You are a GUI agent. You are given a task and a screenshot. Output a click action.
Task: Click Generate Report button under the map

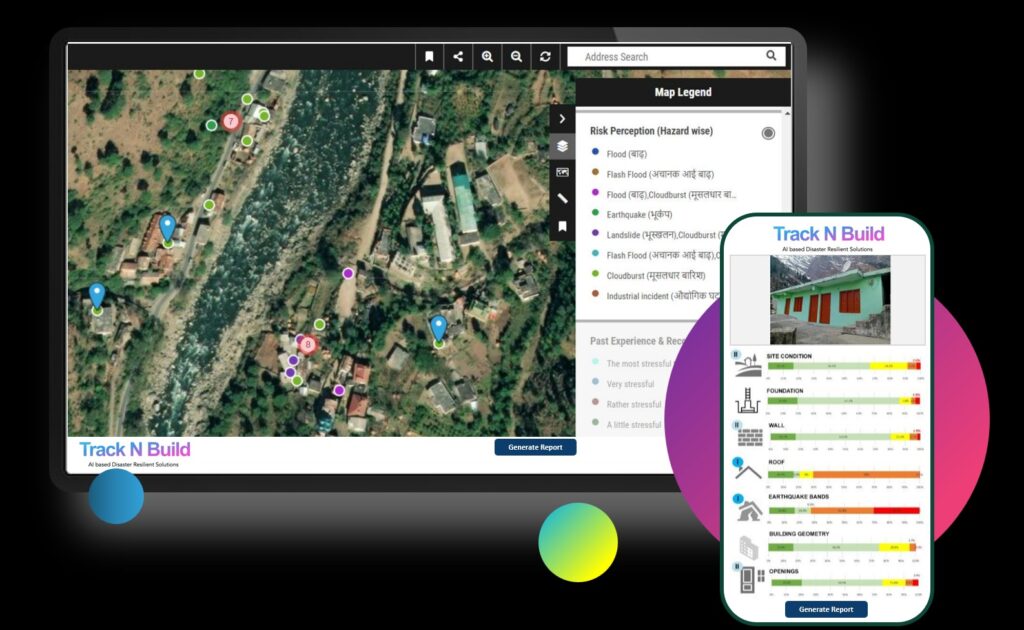point(536,447)
